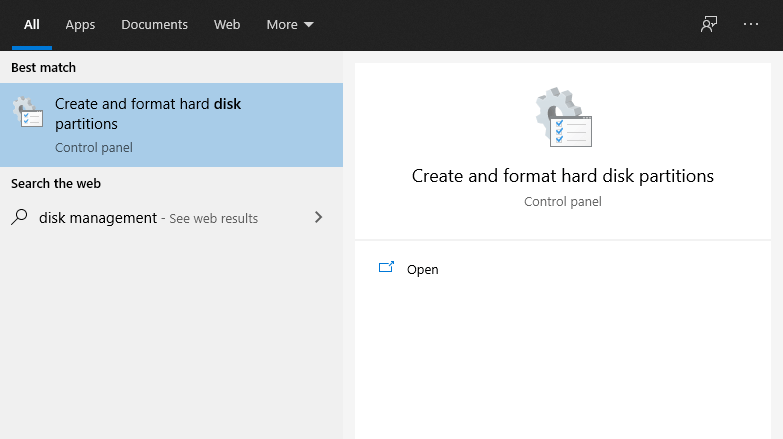Switch to the Documents tab
Image resolution: width=783 pixels, height=439 pixels.
154,24
